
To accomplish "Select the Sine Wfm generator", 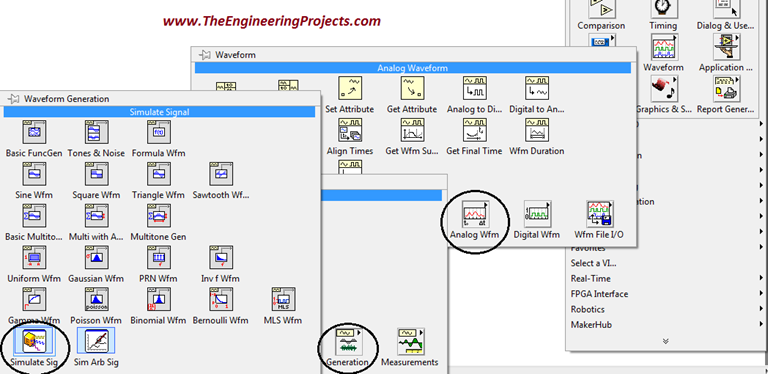I will (34, 174).
